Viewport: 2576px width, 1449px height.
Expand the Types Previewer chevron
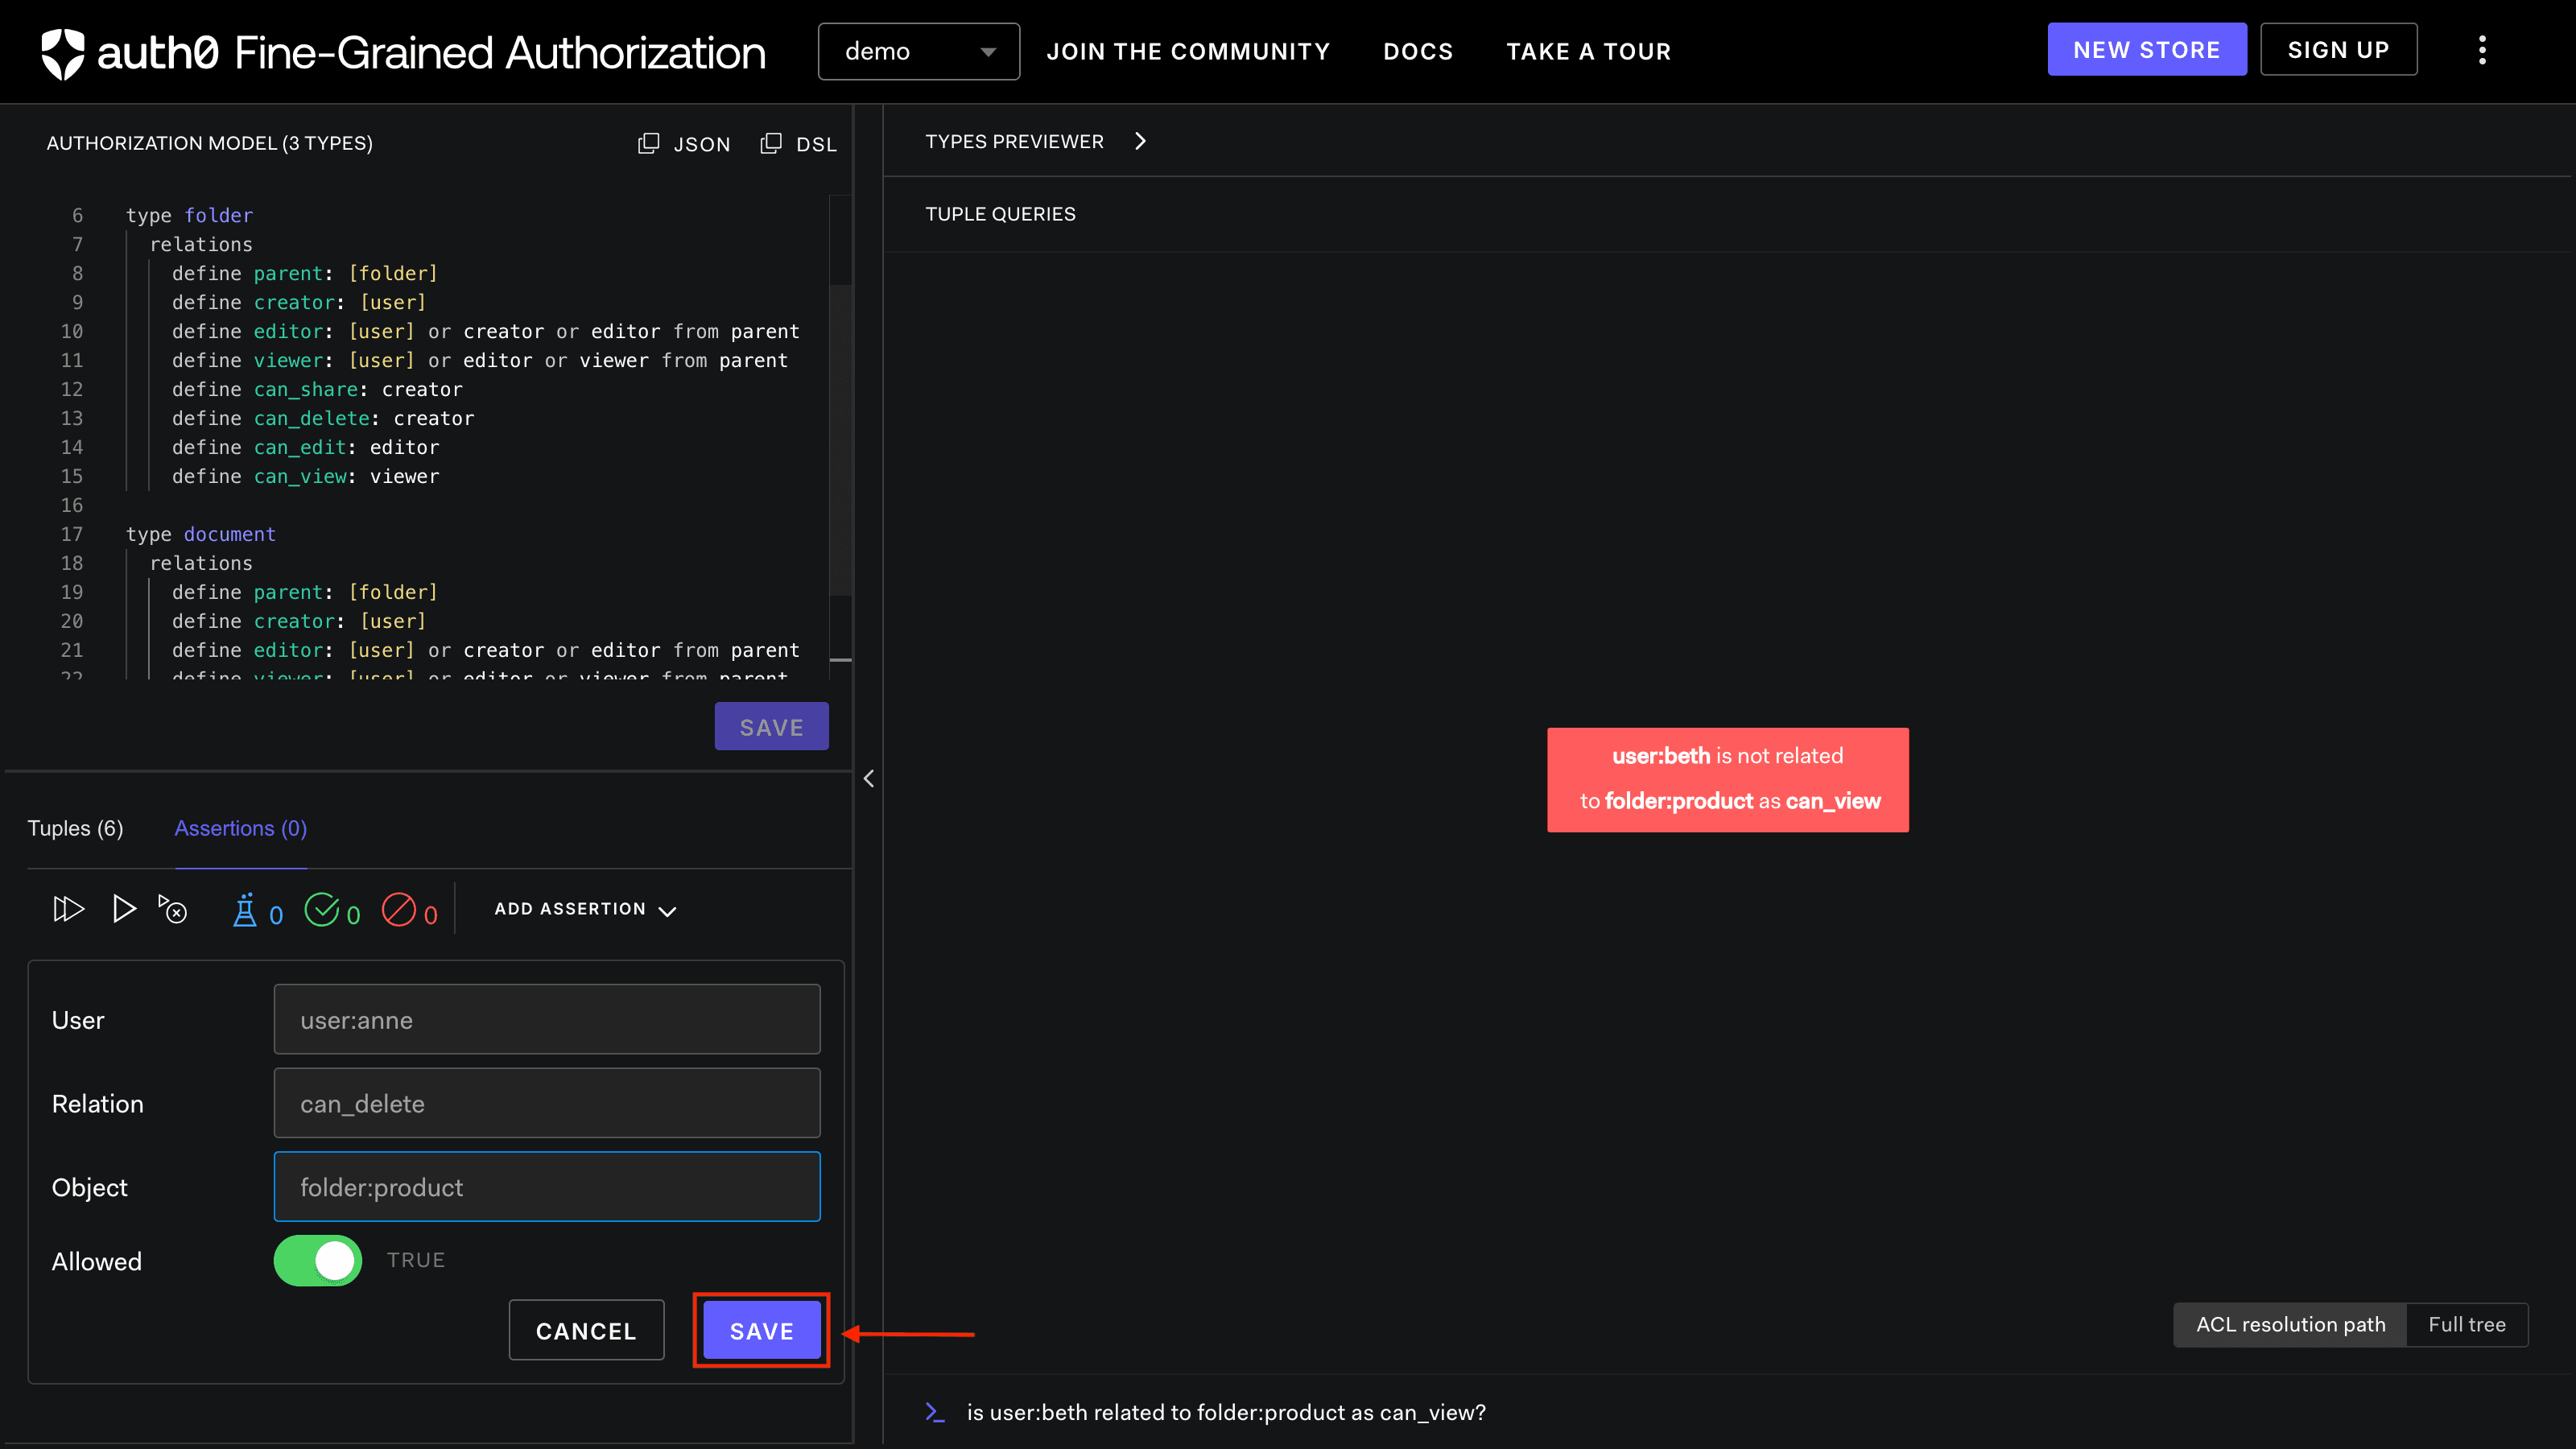click(x=1140, y=141)
